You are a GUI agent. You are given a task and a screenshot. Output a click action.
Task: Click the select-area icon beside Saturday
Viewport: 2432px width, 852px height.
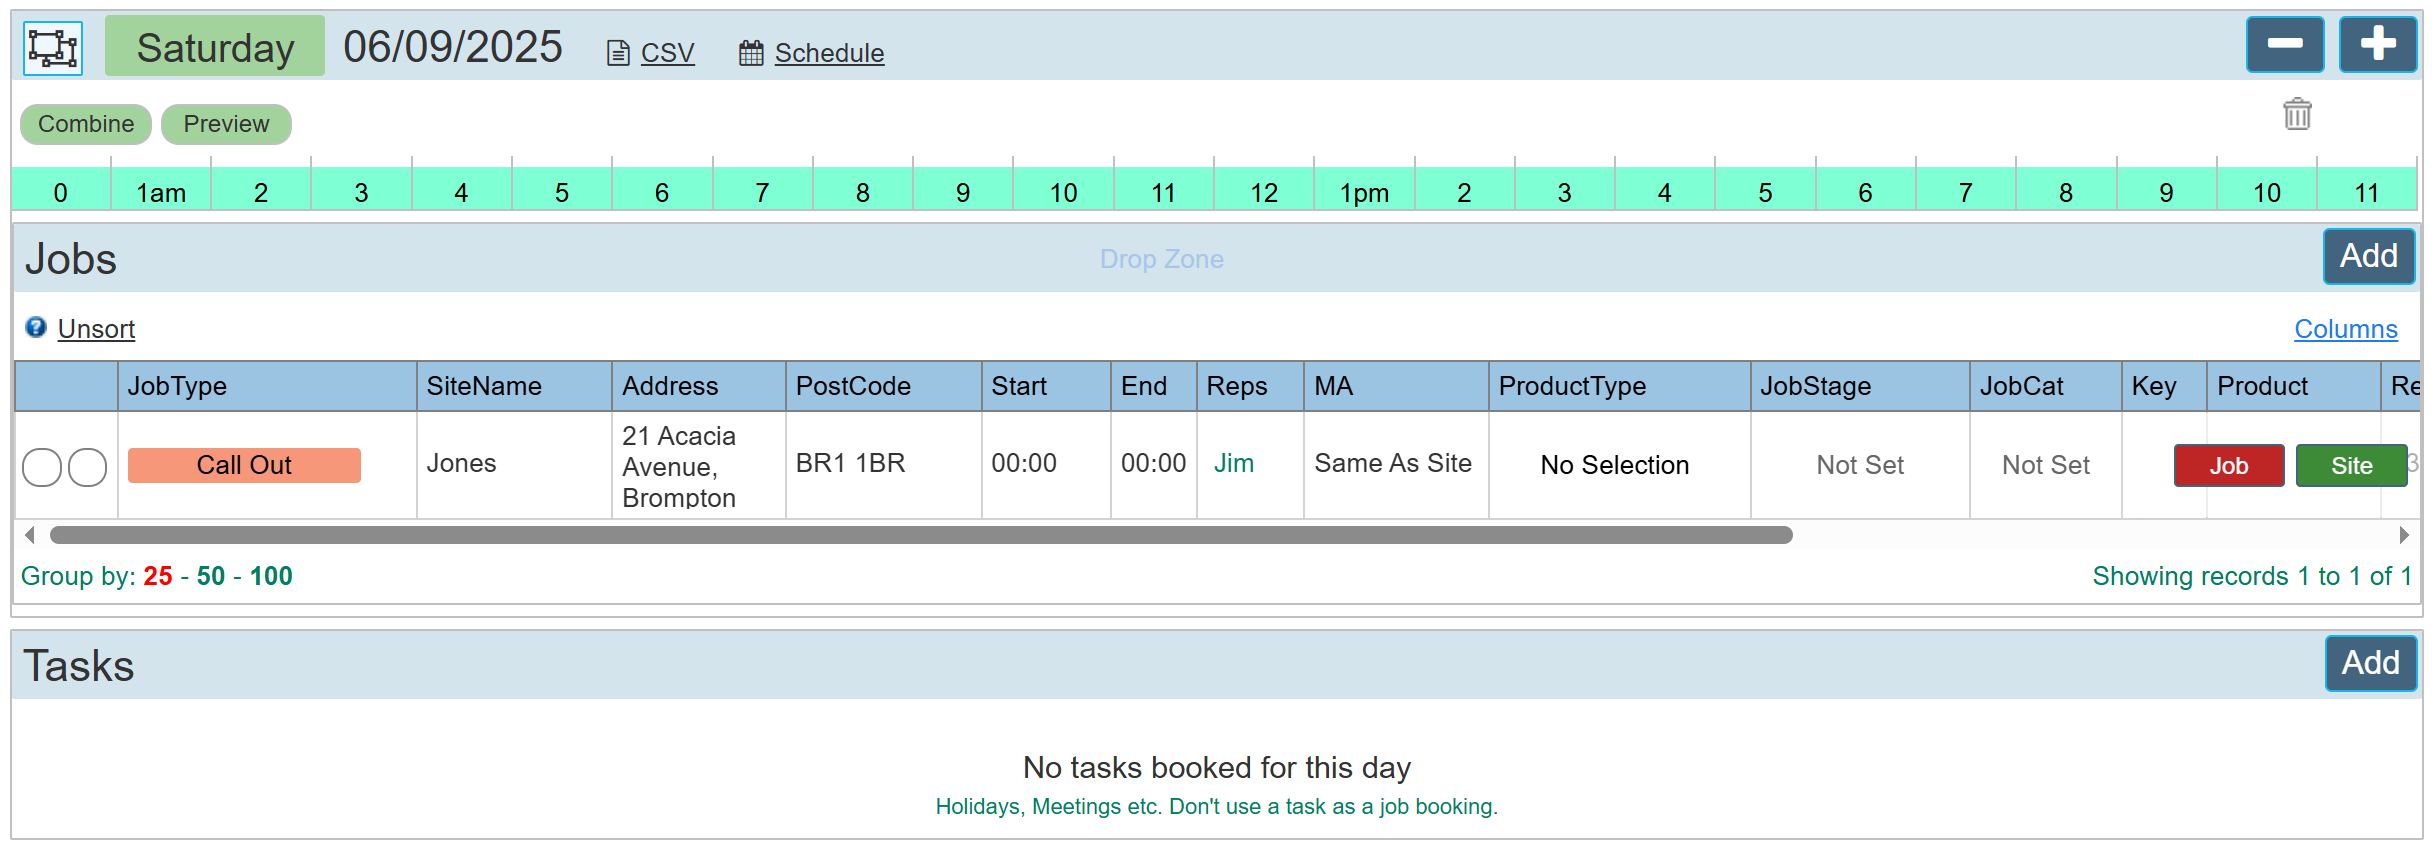pyautogui.click(x=53, y=48)
